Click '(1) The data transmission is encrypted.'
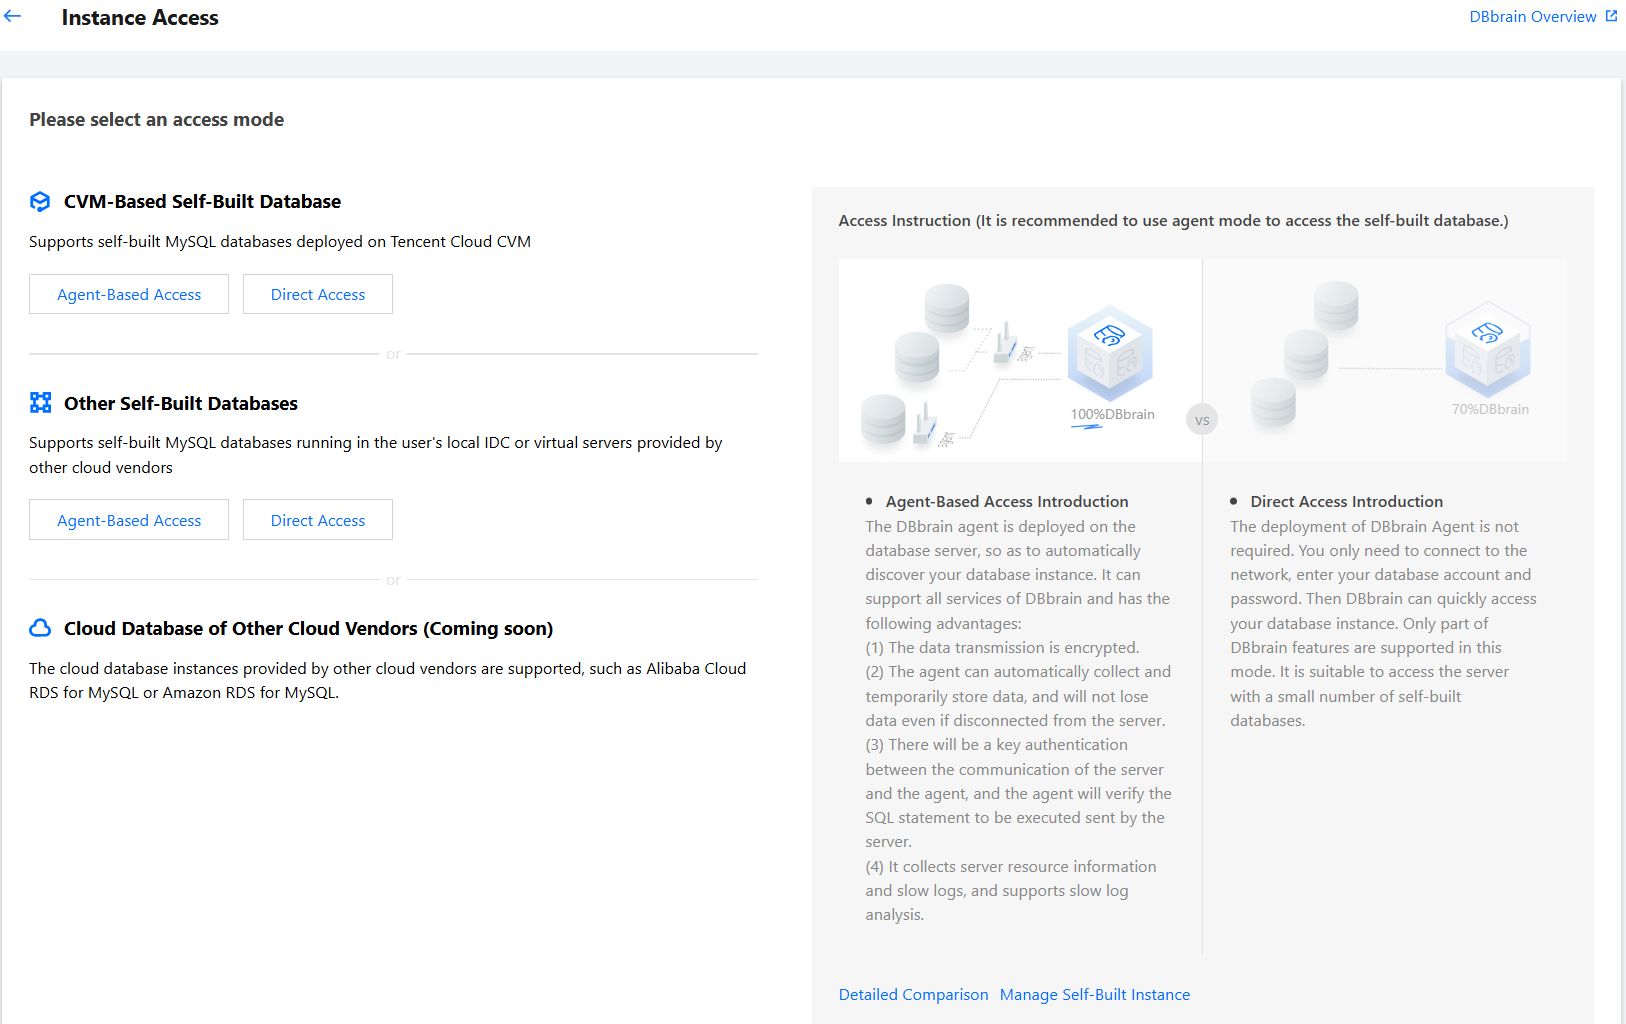 1002,647
